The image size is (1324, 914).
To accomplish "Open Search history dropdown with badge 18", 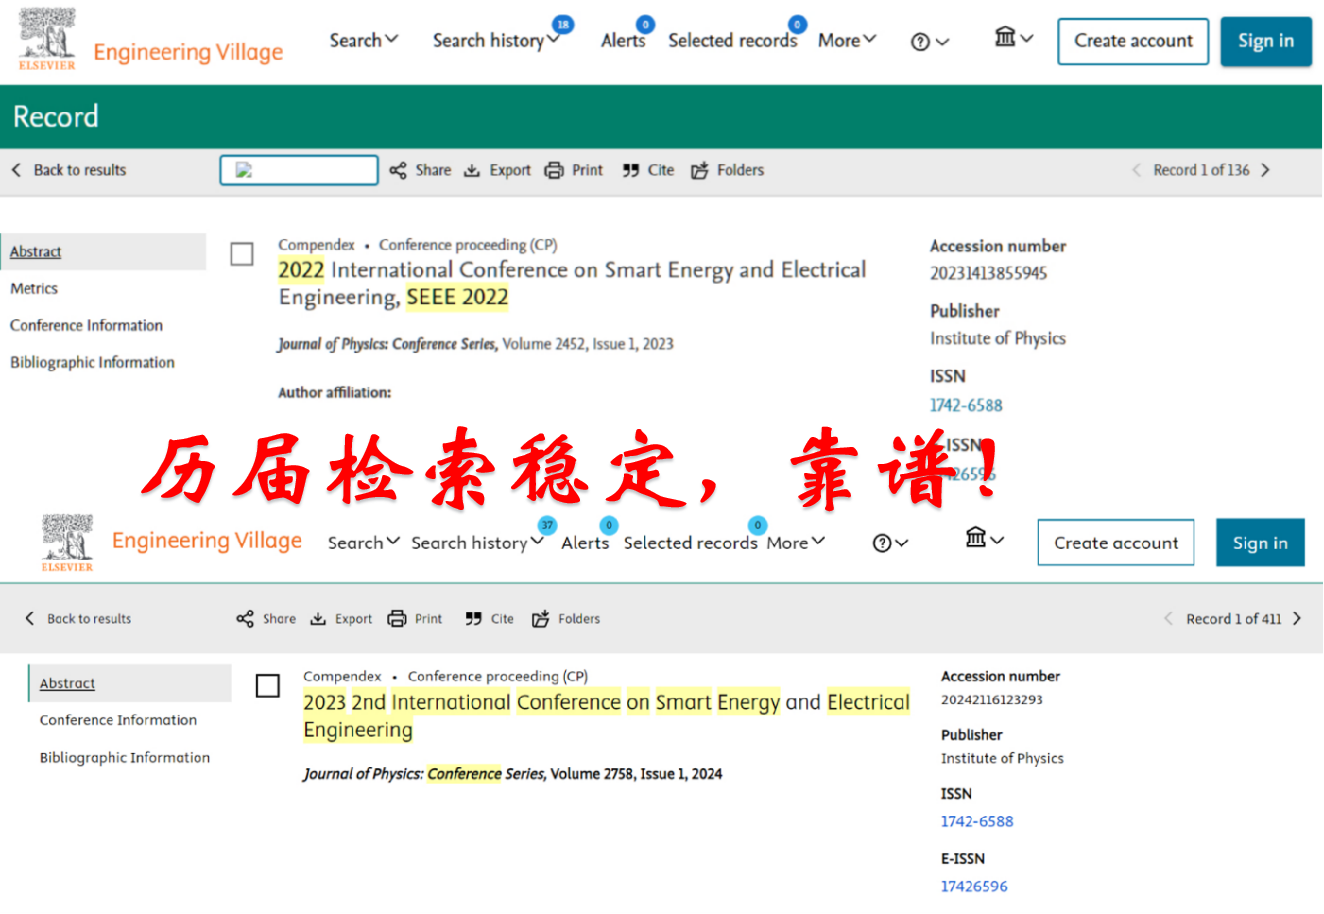I will 496,40.
